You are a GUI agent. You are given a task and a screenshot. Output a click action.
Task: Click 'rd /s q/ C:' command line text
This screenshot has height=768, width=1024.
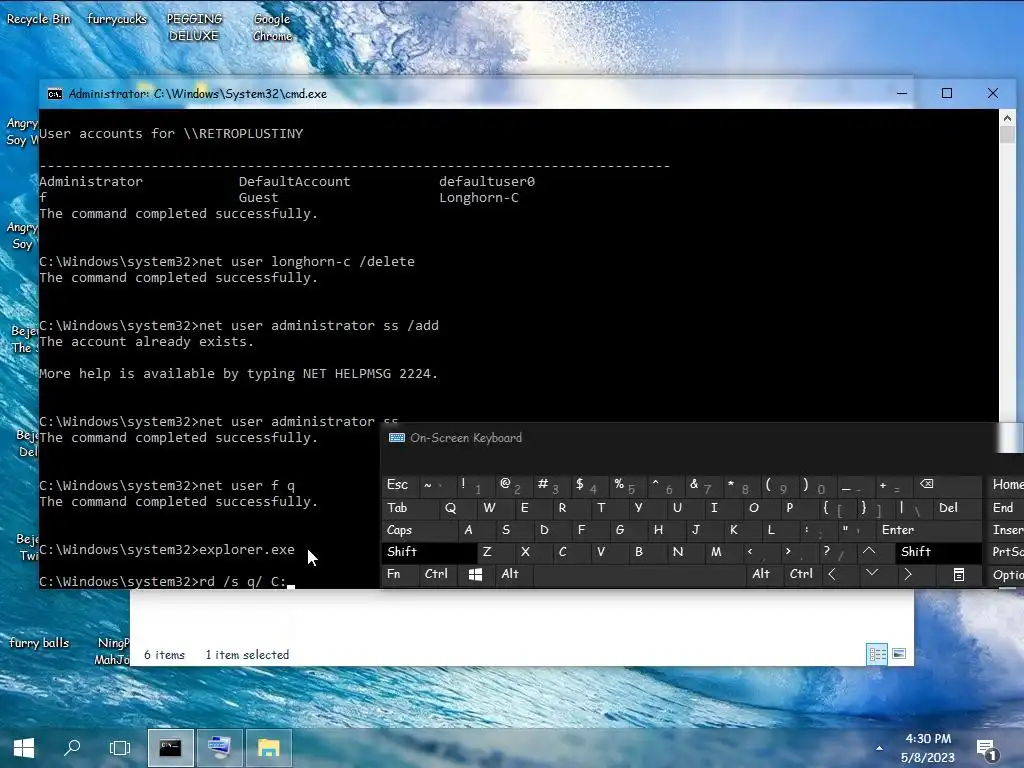[242, 581]
